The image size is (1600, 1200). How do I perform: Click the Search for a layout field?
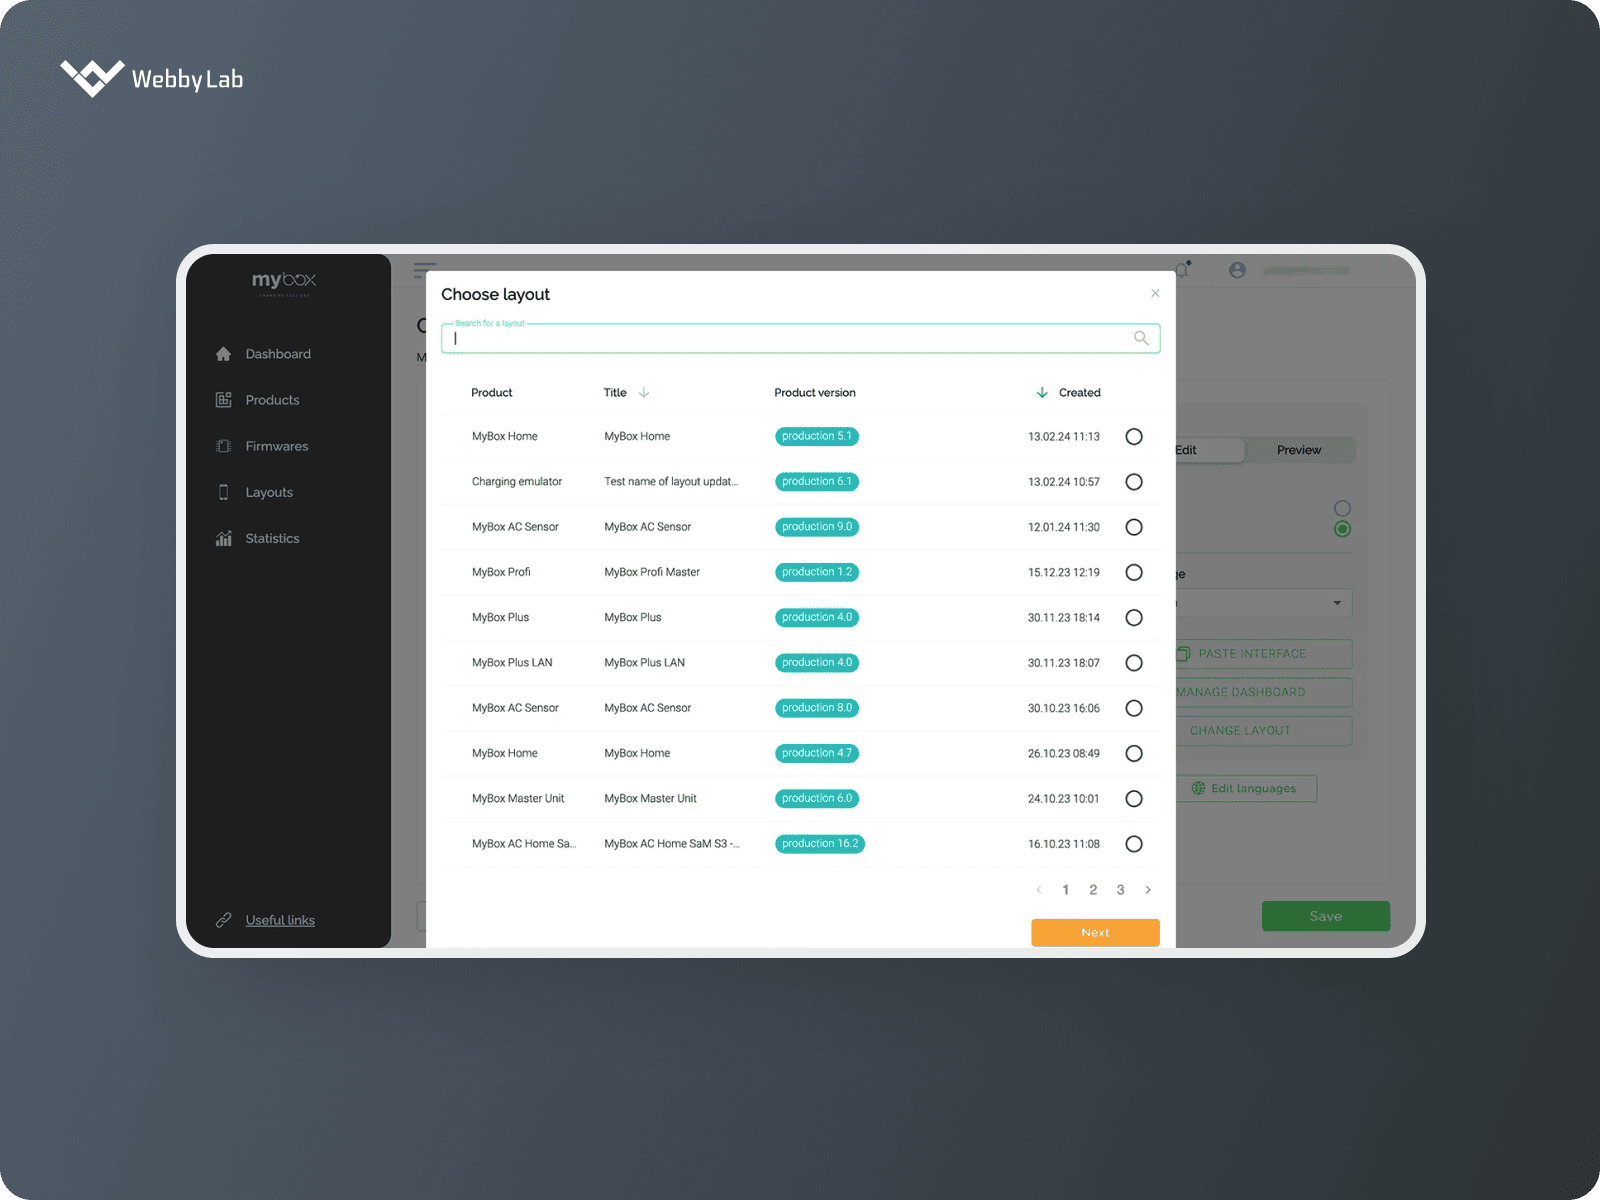pos(800,338)
